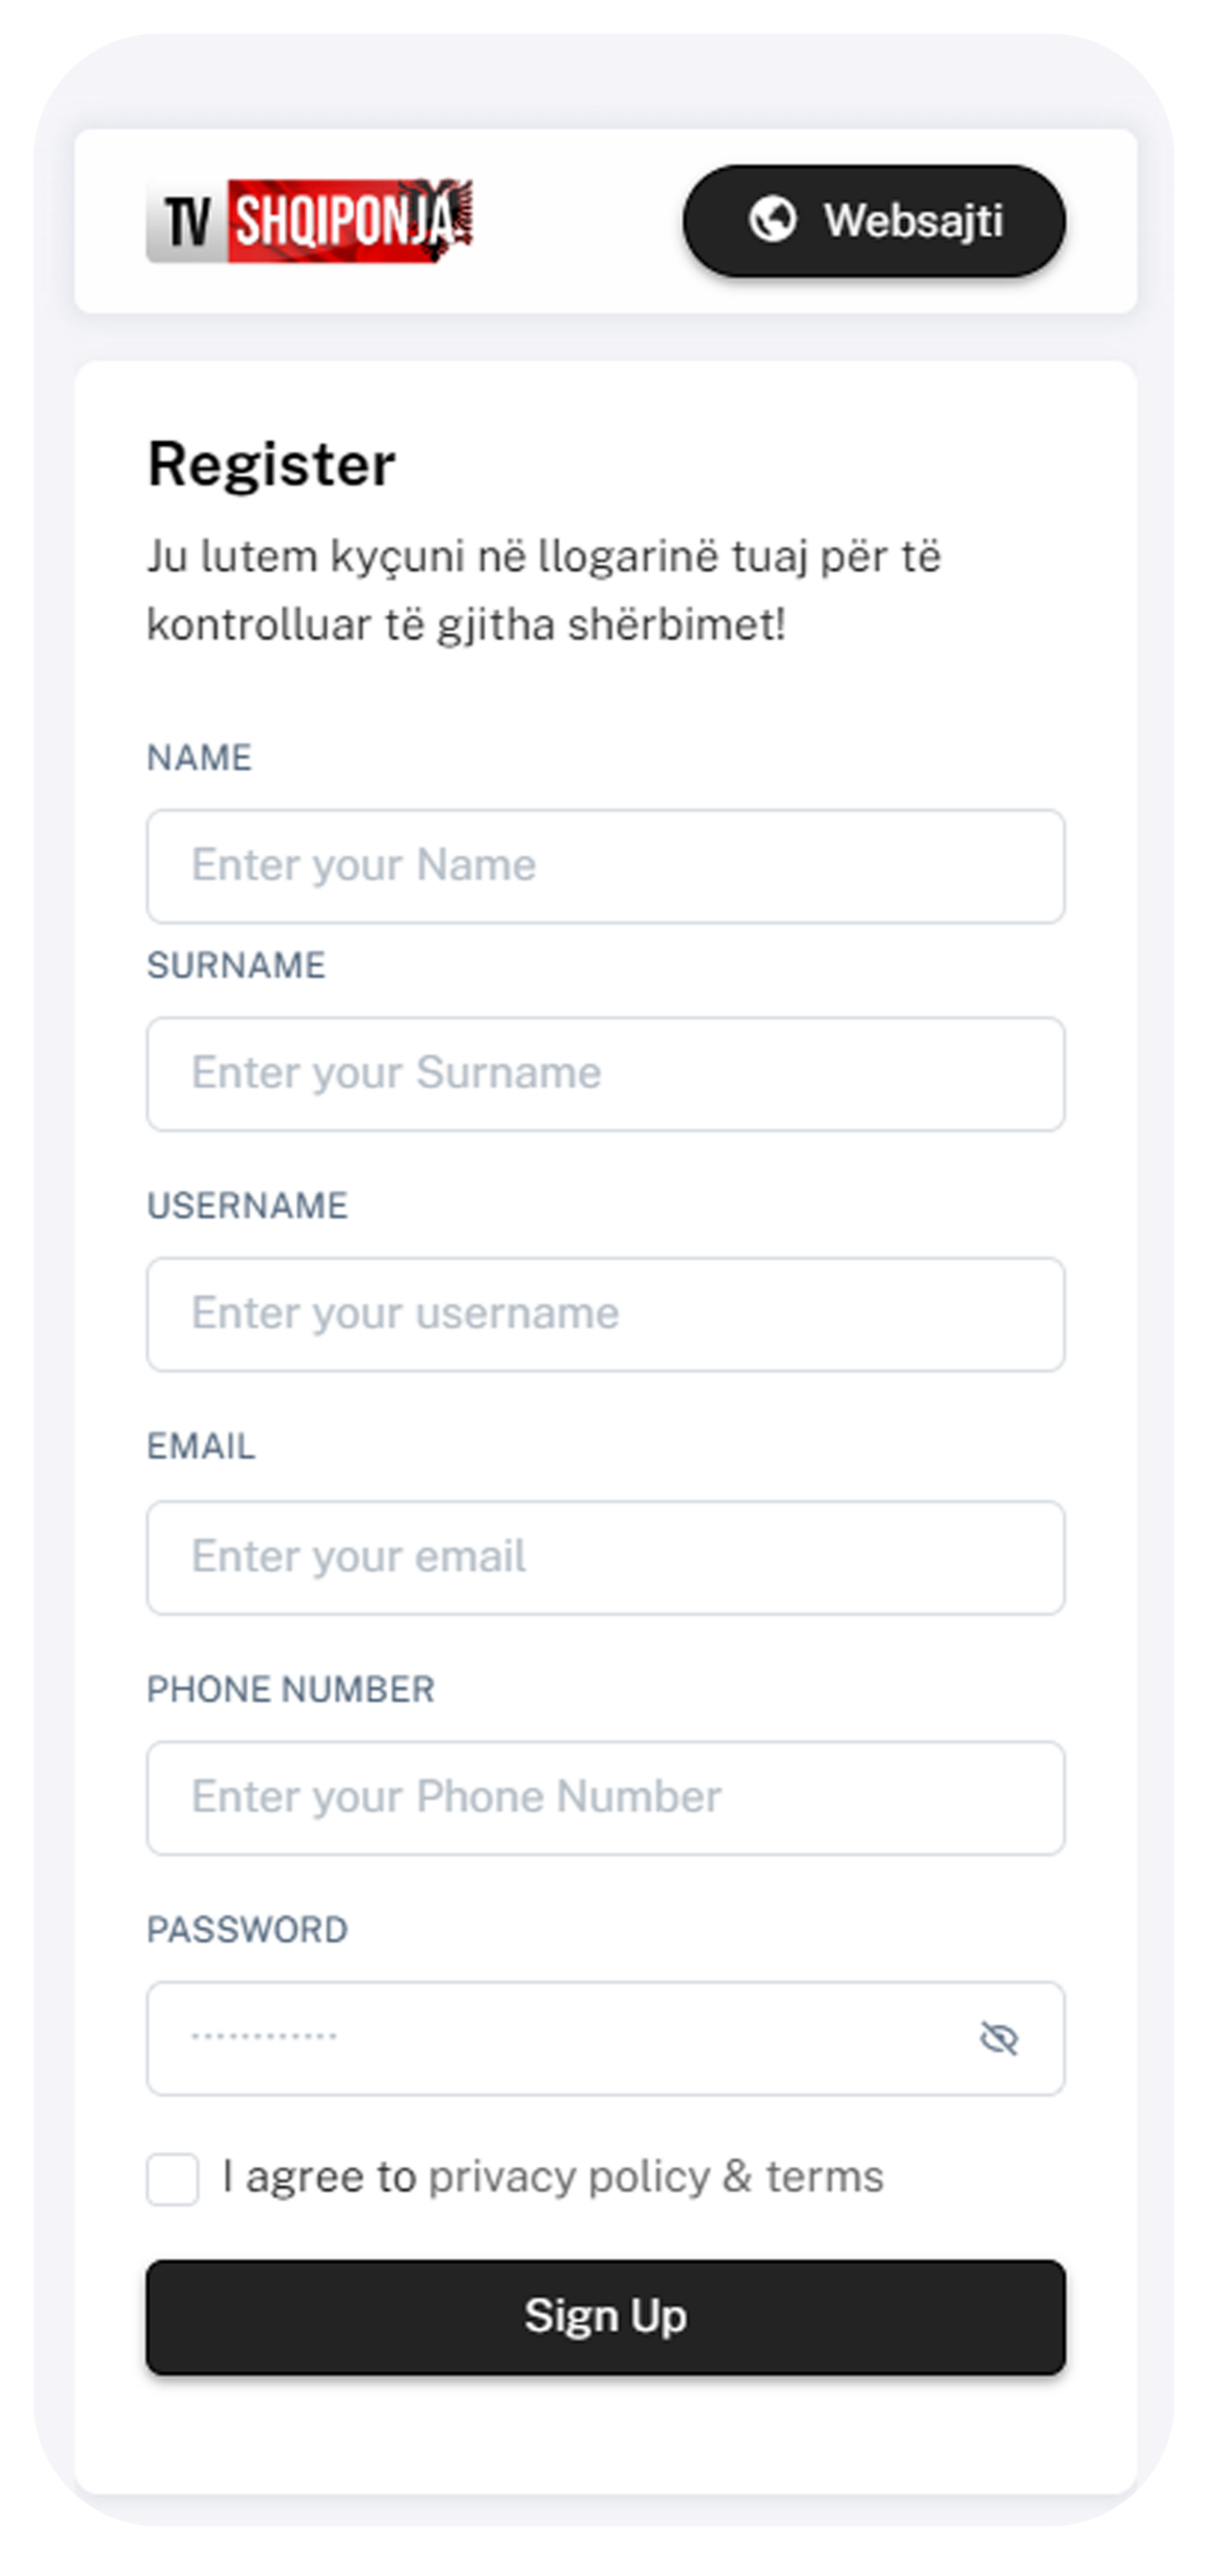This screenshot has height=2560, width=1208.
Task: Click the globe icon beside Websajti
Action: click(772, 220)
